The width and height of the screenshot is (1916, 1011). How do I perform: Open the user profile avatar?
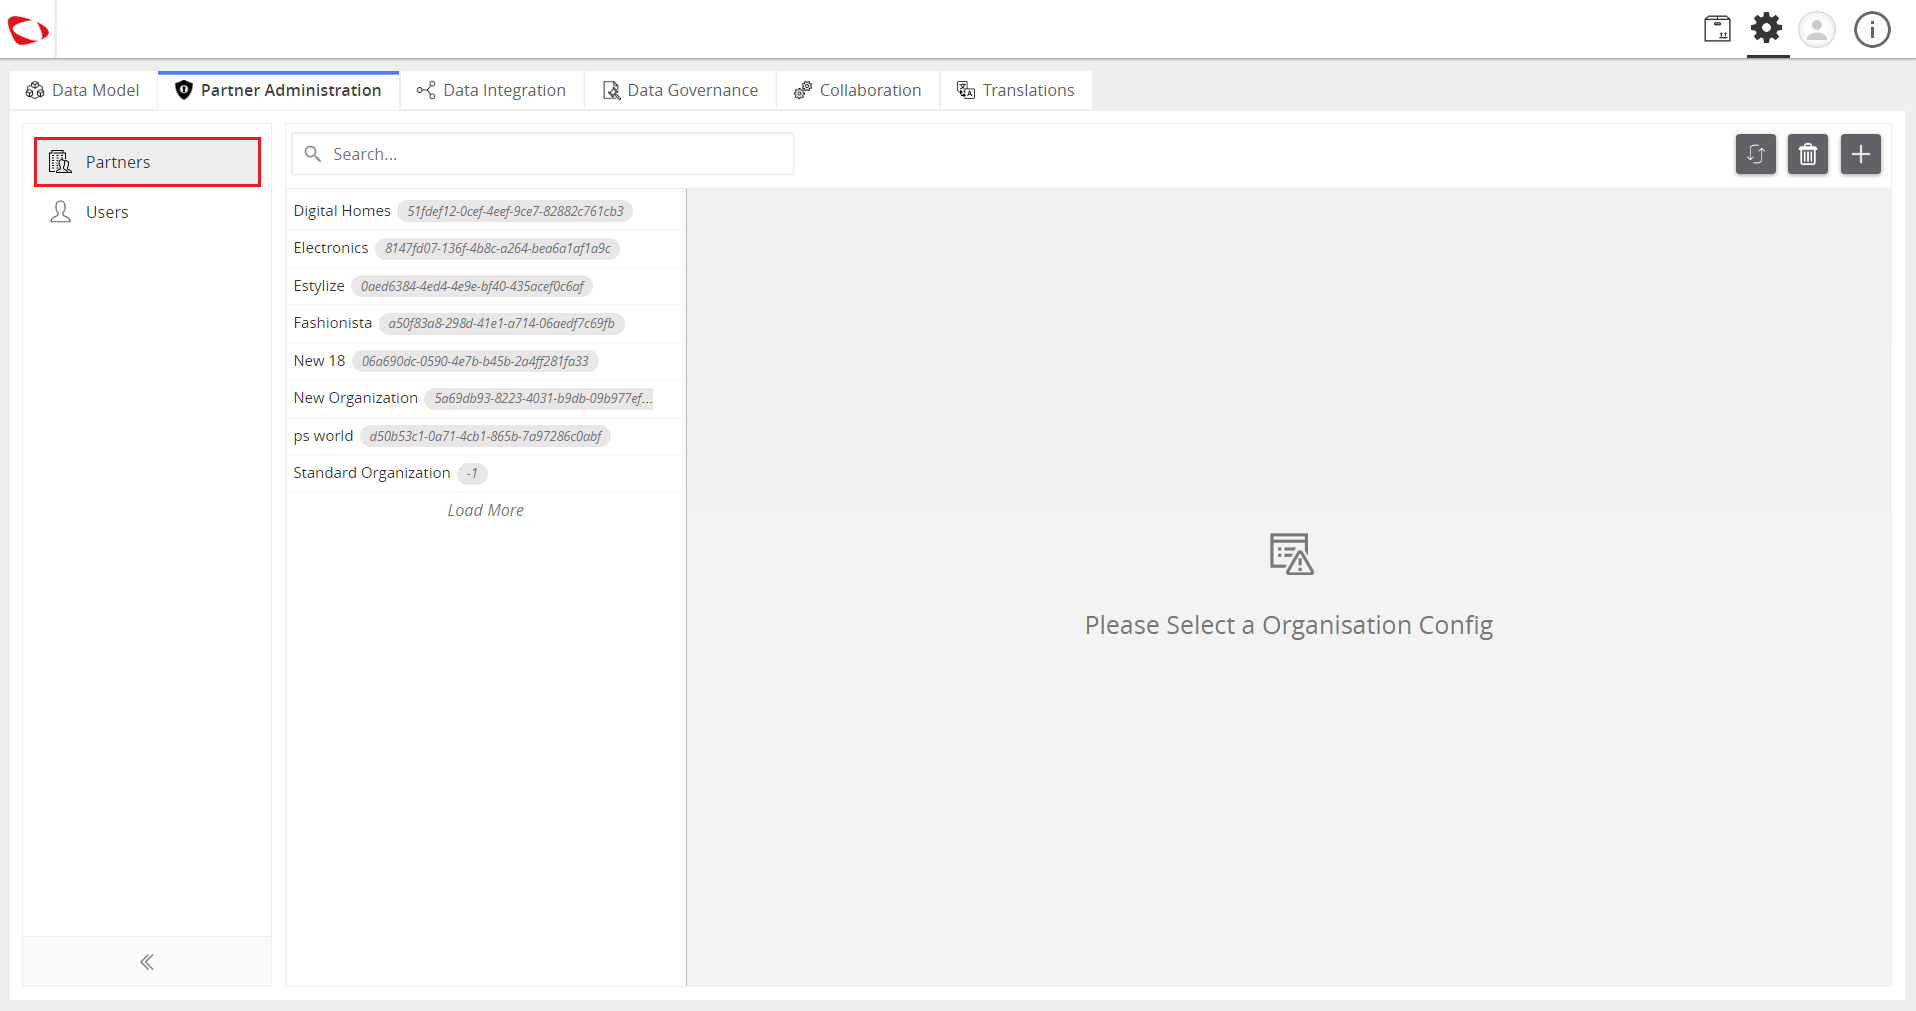(1817, 30)
